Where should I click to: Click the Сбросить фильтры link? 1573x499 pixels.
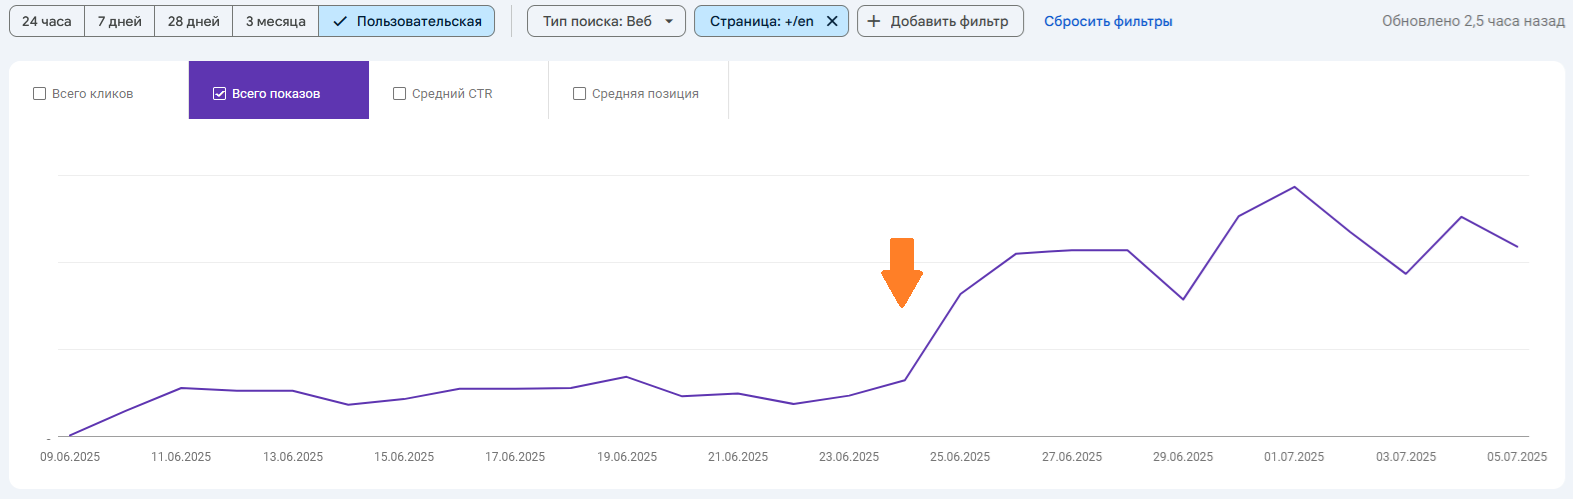pos(1108,21)
